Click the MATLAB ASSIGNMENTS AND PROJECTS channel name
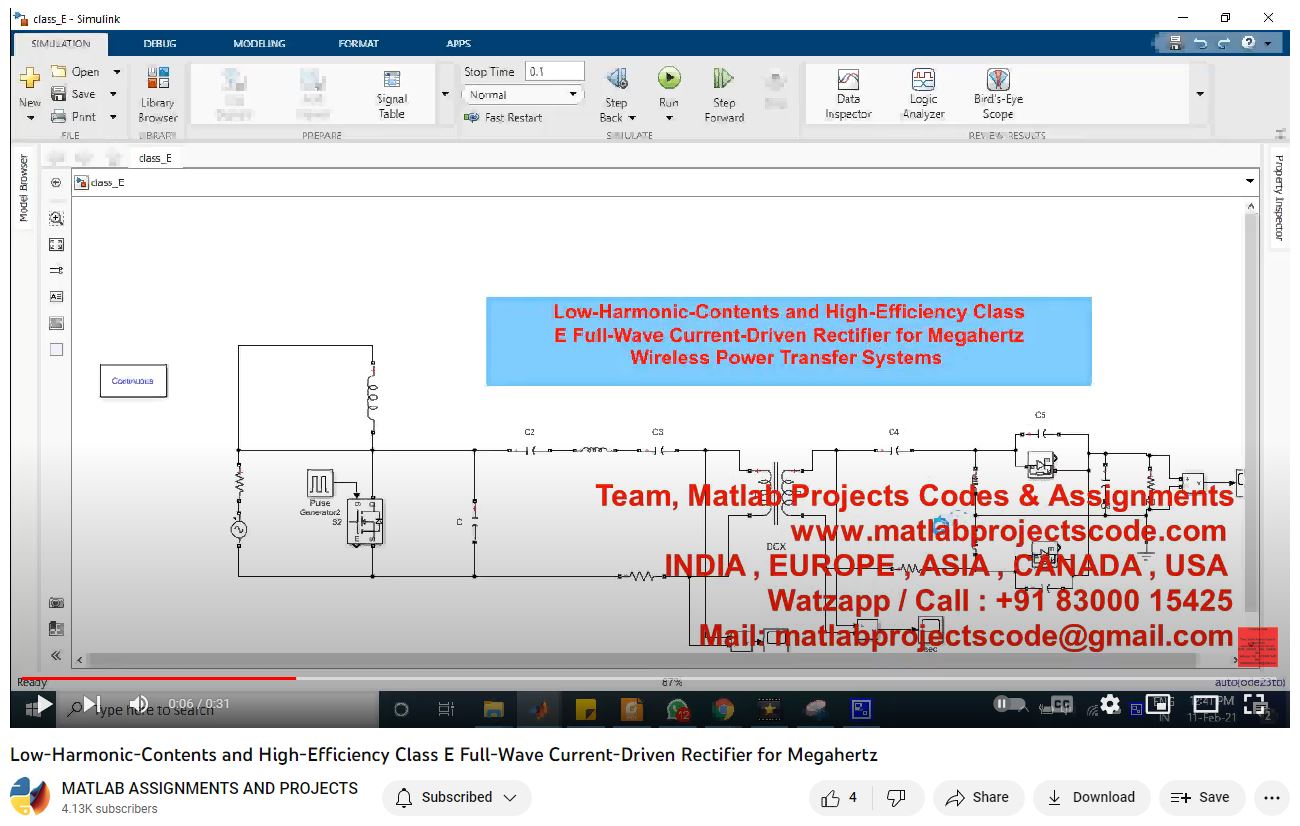 (x=210, y=788)
